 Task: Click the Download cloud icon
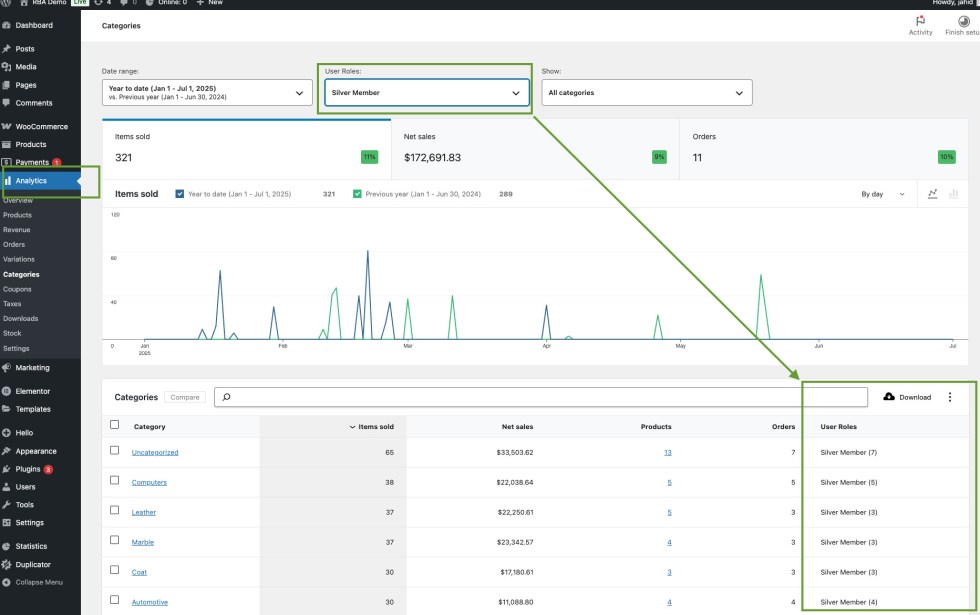coord(889,397)
